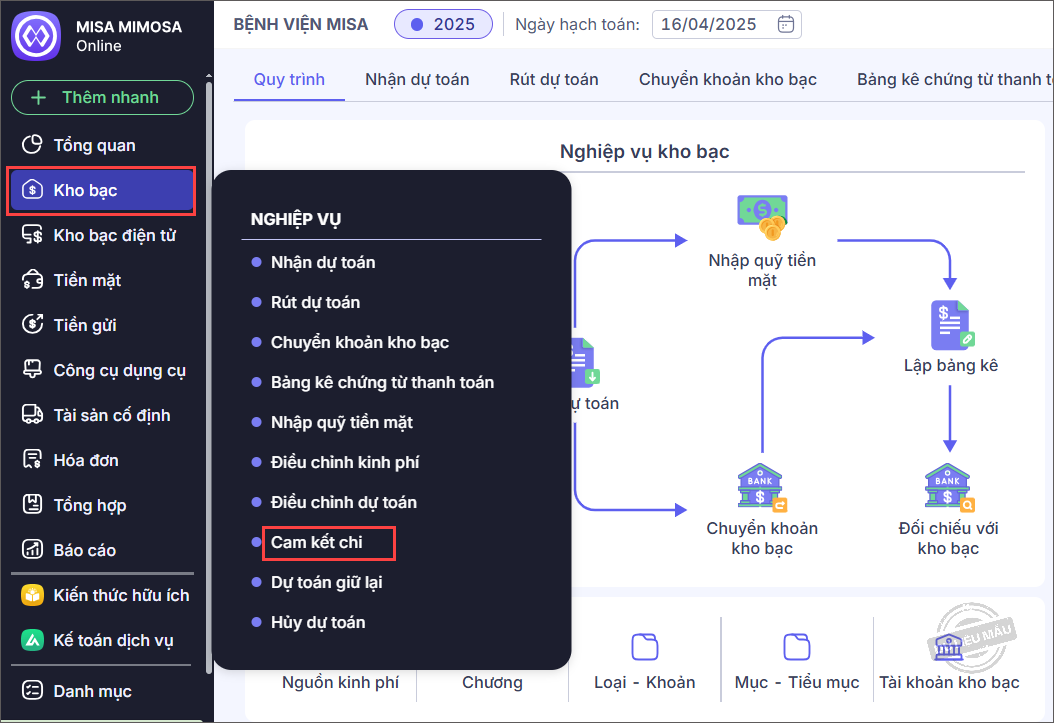Click the Kho bạc sidebar icon

(x=32, y=190)
